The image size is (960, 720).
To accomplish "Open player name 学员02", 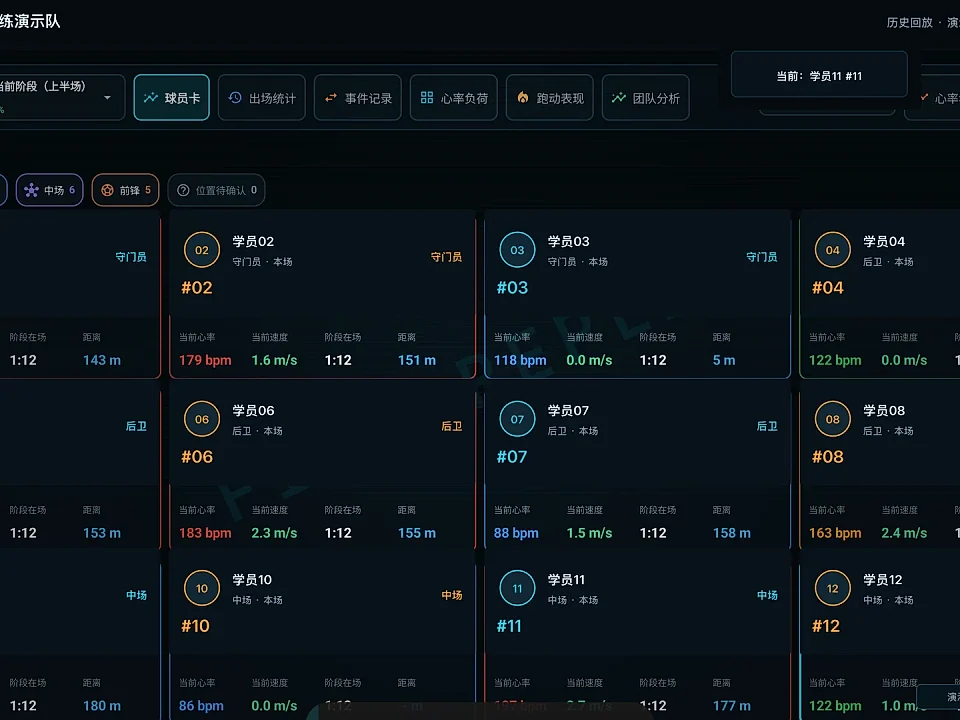I will tap(253, 241).
